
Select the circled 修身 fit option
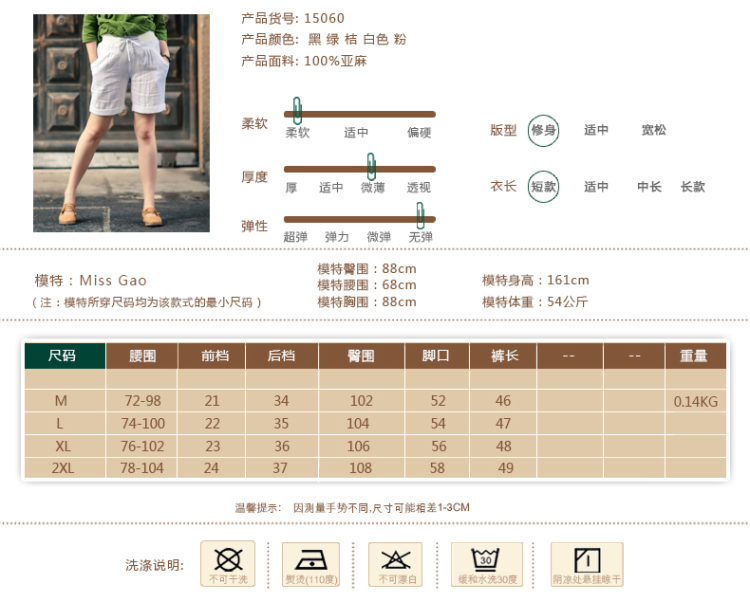click(x=543, y=130)
